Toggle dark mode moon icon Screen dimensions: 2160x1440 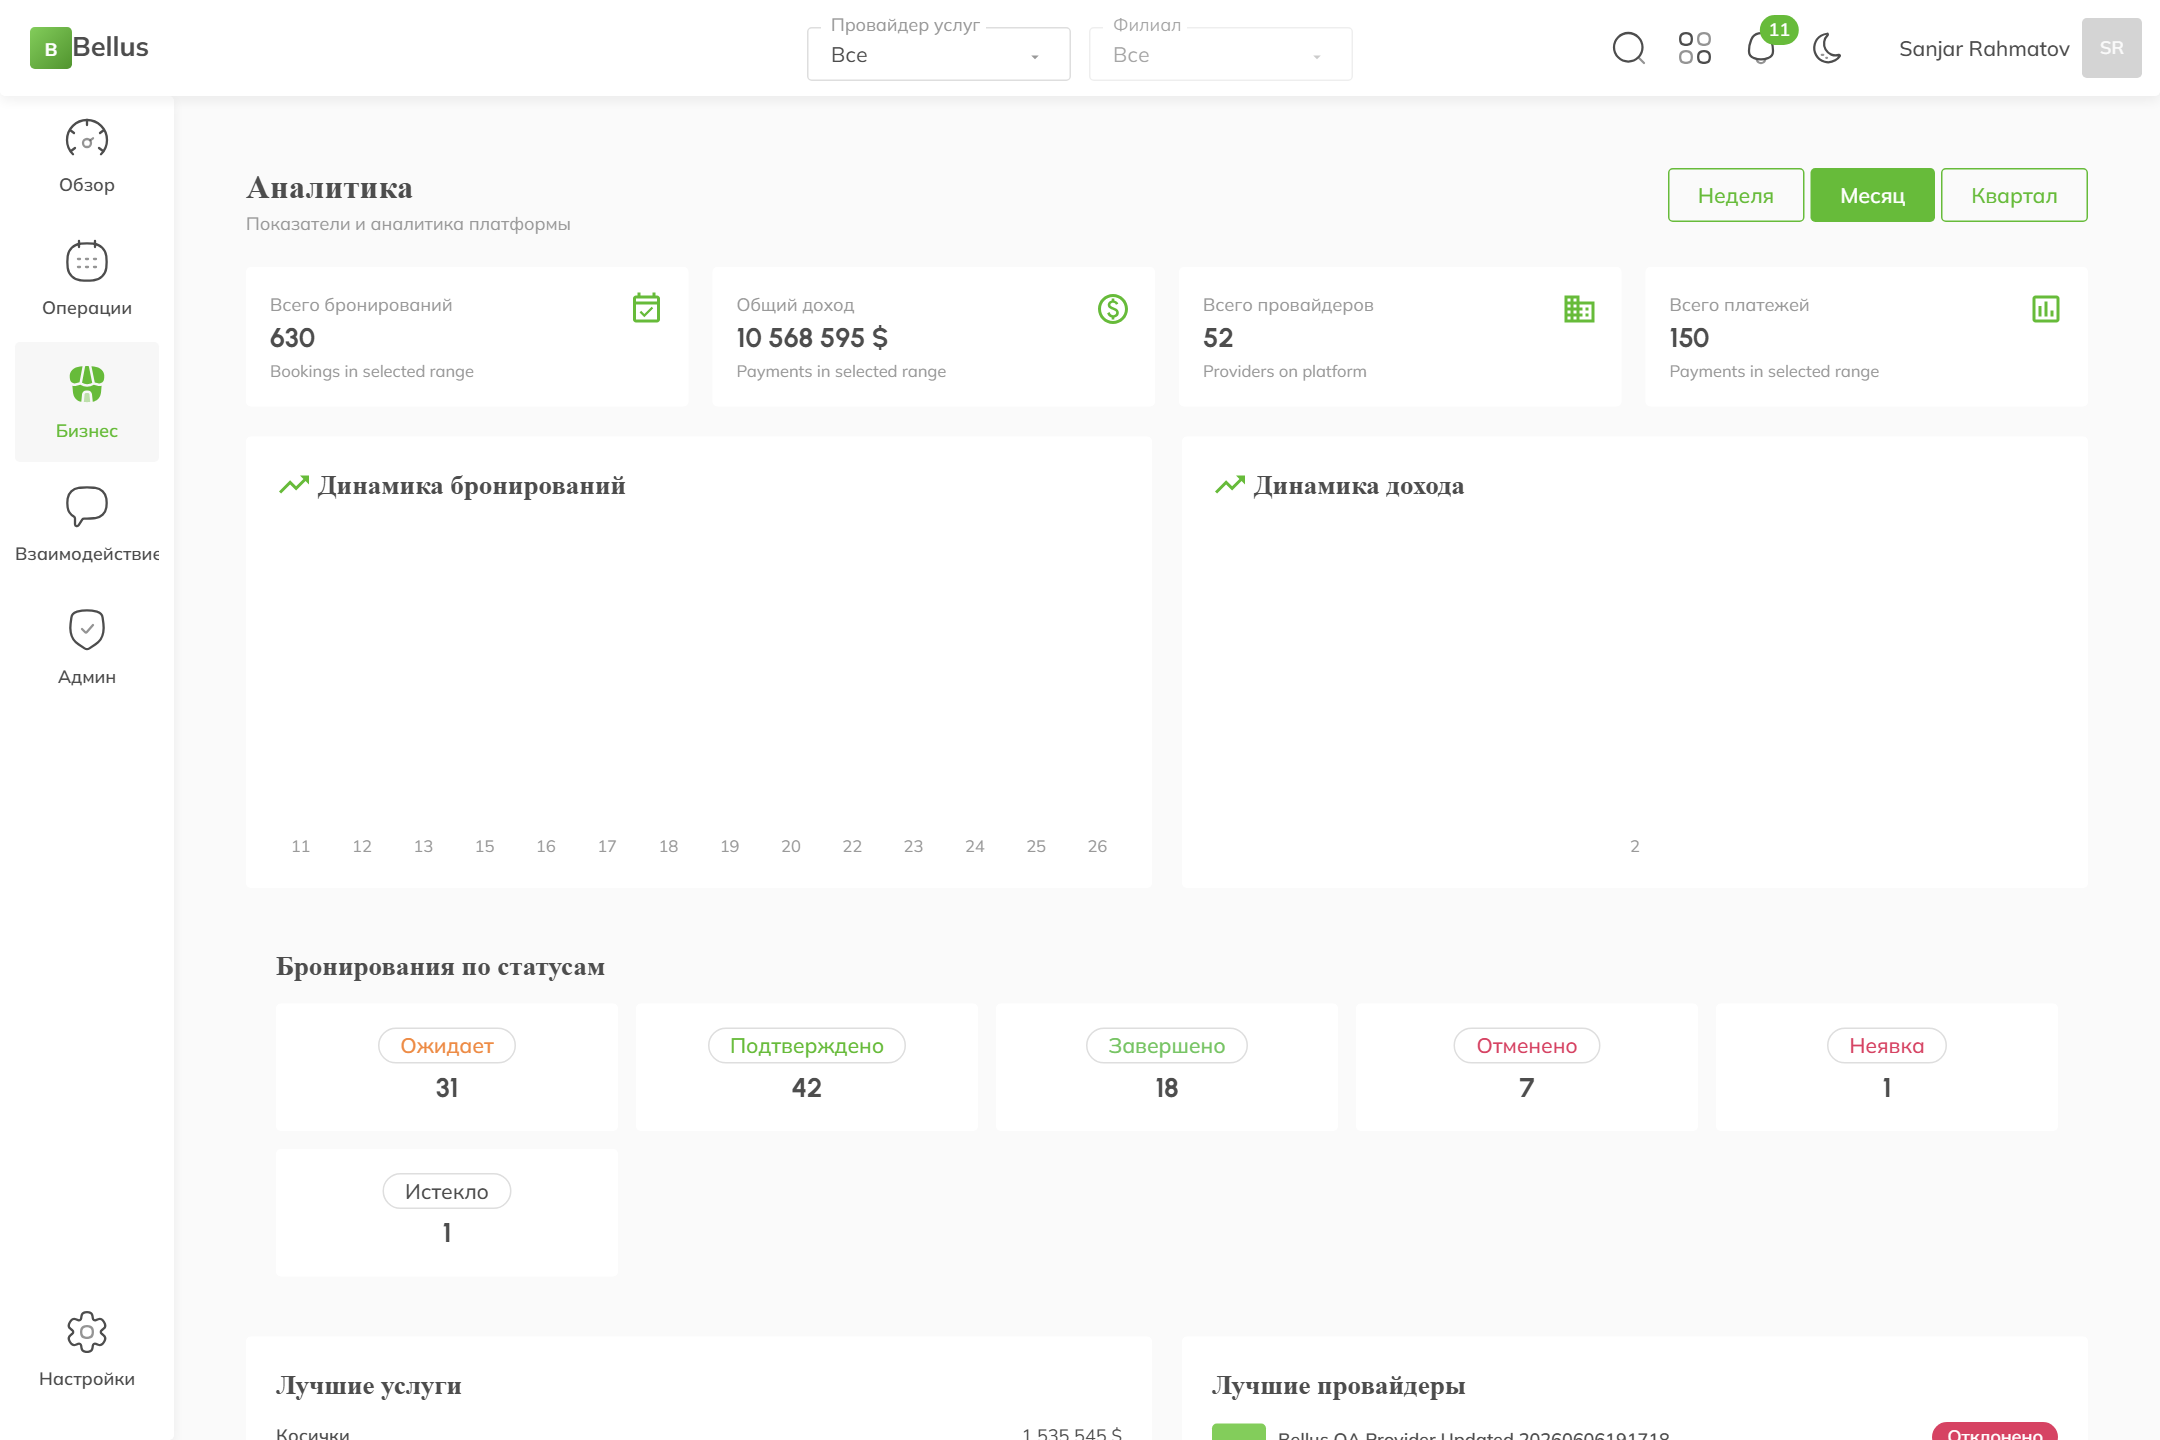[1827, 48]
